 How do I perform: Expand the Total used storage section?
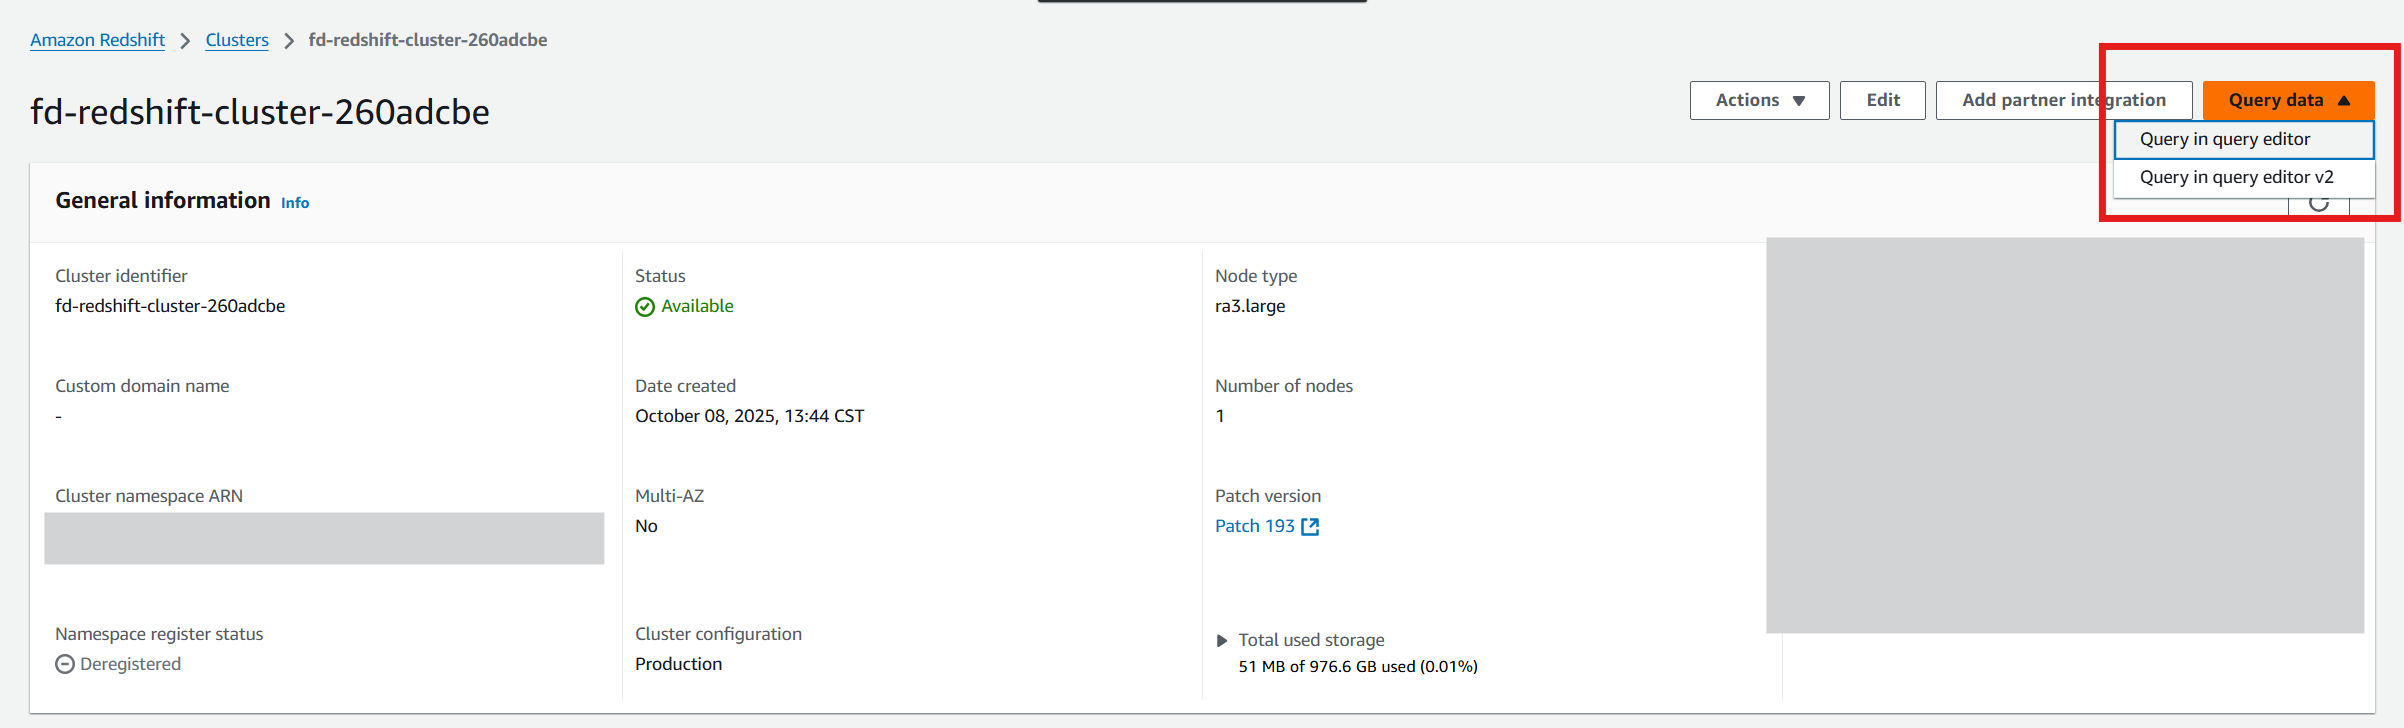click(x=1222, y=641)
